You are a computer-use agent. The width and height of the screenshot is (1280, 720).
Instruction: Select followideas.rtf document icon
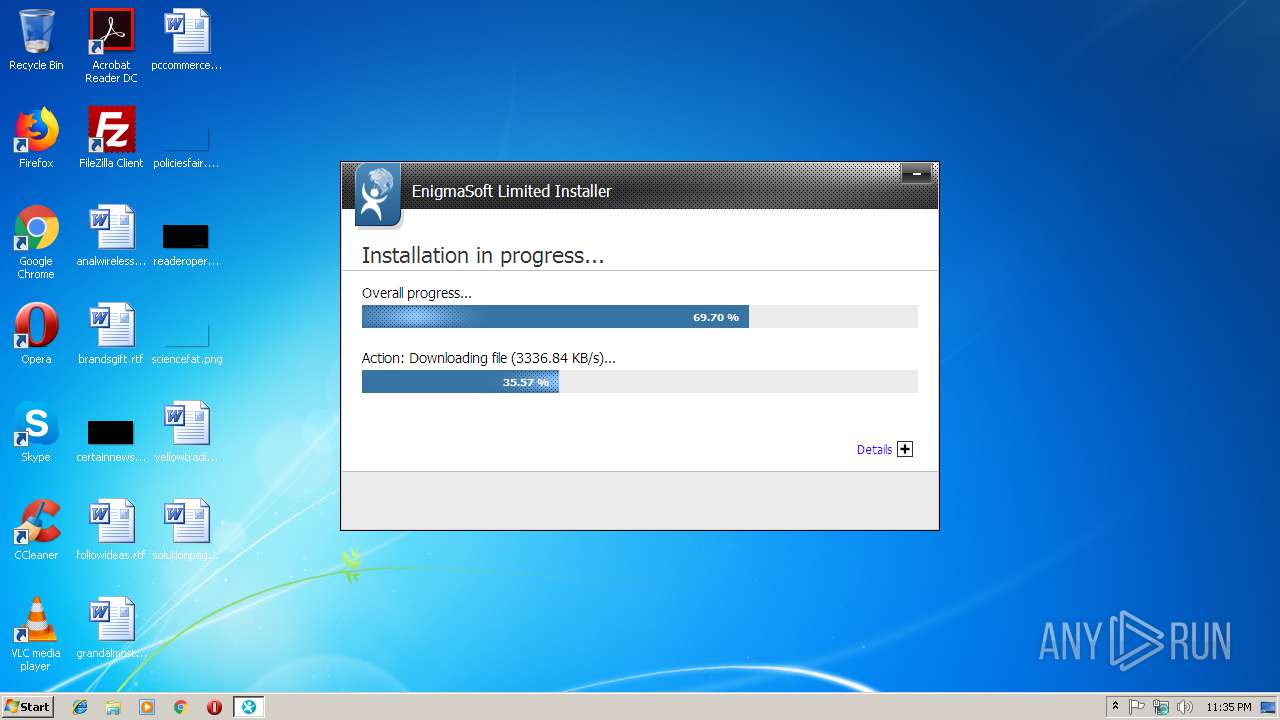(x=111, y=530)
